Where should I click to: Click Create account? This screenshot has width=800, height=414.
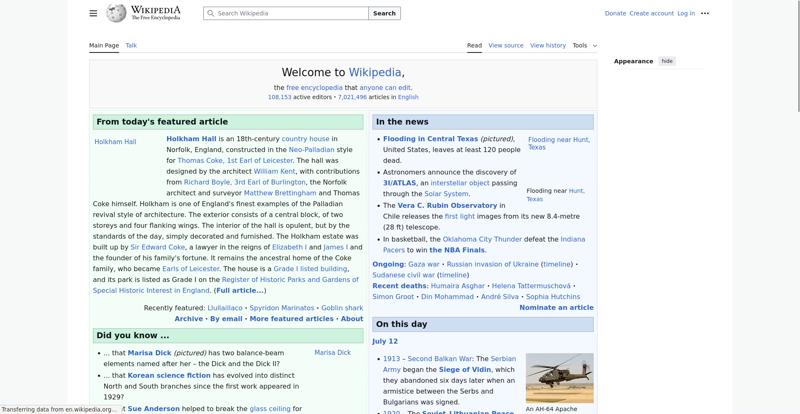[651, 13]
